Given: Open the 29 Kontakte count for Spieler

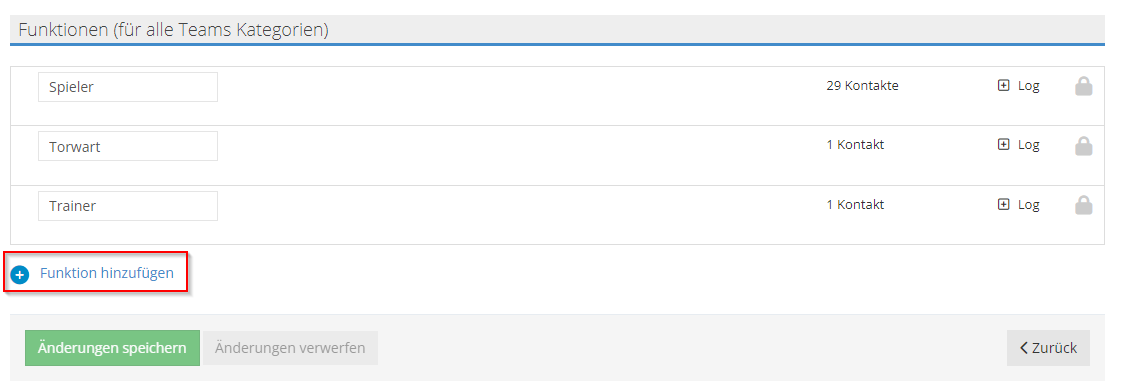Looking at the screenshot, I should 862,86.
